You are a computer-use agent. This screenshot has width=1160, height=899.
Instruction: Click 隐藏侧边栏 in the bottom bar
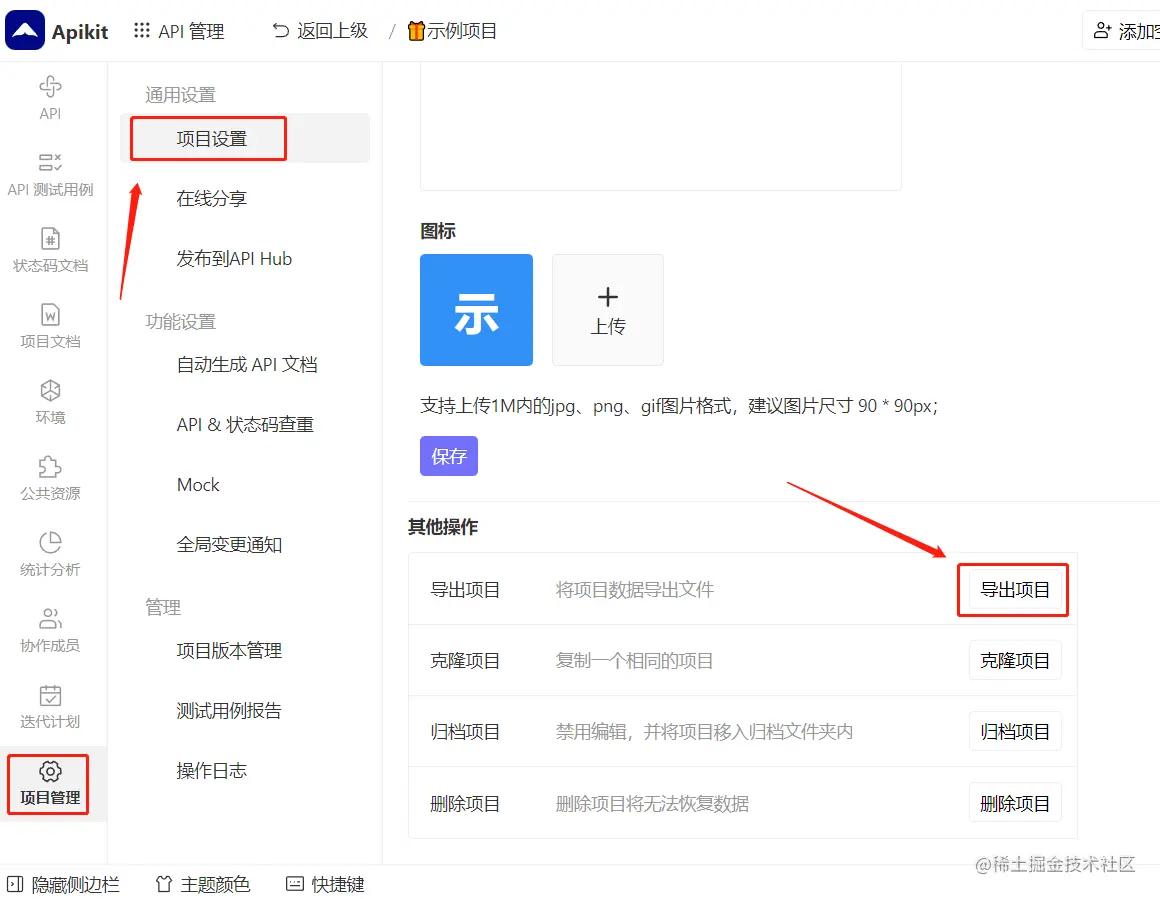click(x=64, y=884)
